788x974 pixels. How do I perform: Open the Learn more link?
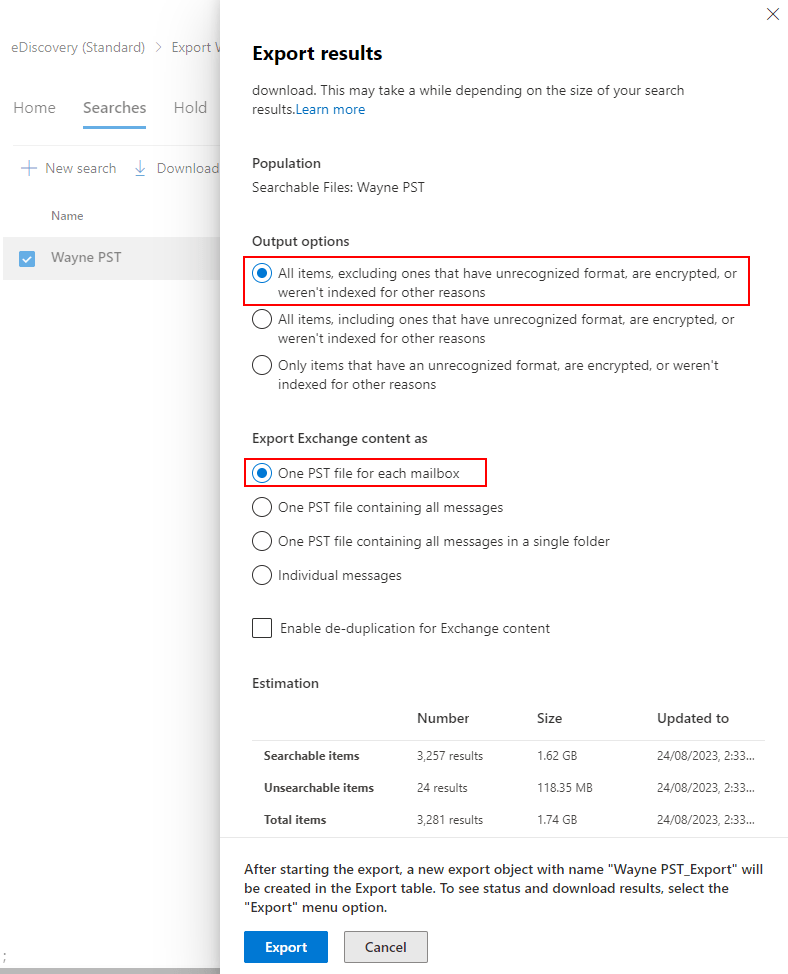[x=330, y=109]
